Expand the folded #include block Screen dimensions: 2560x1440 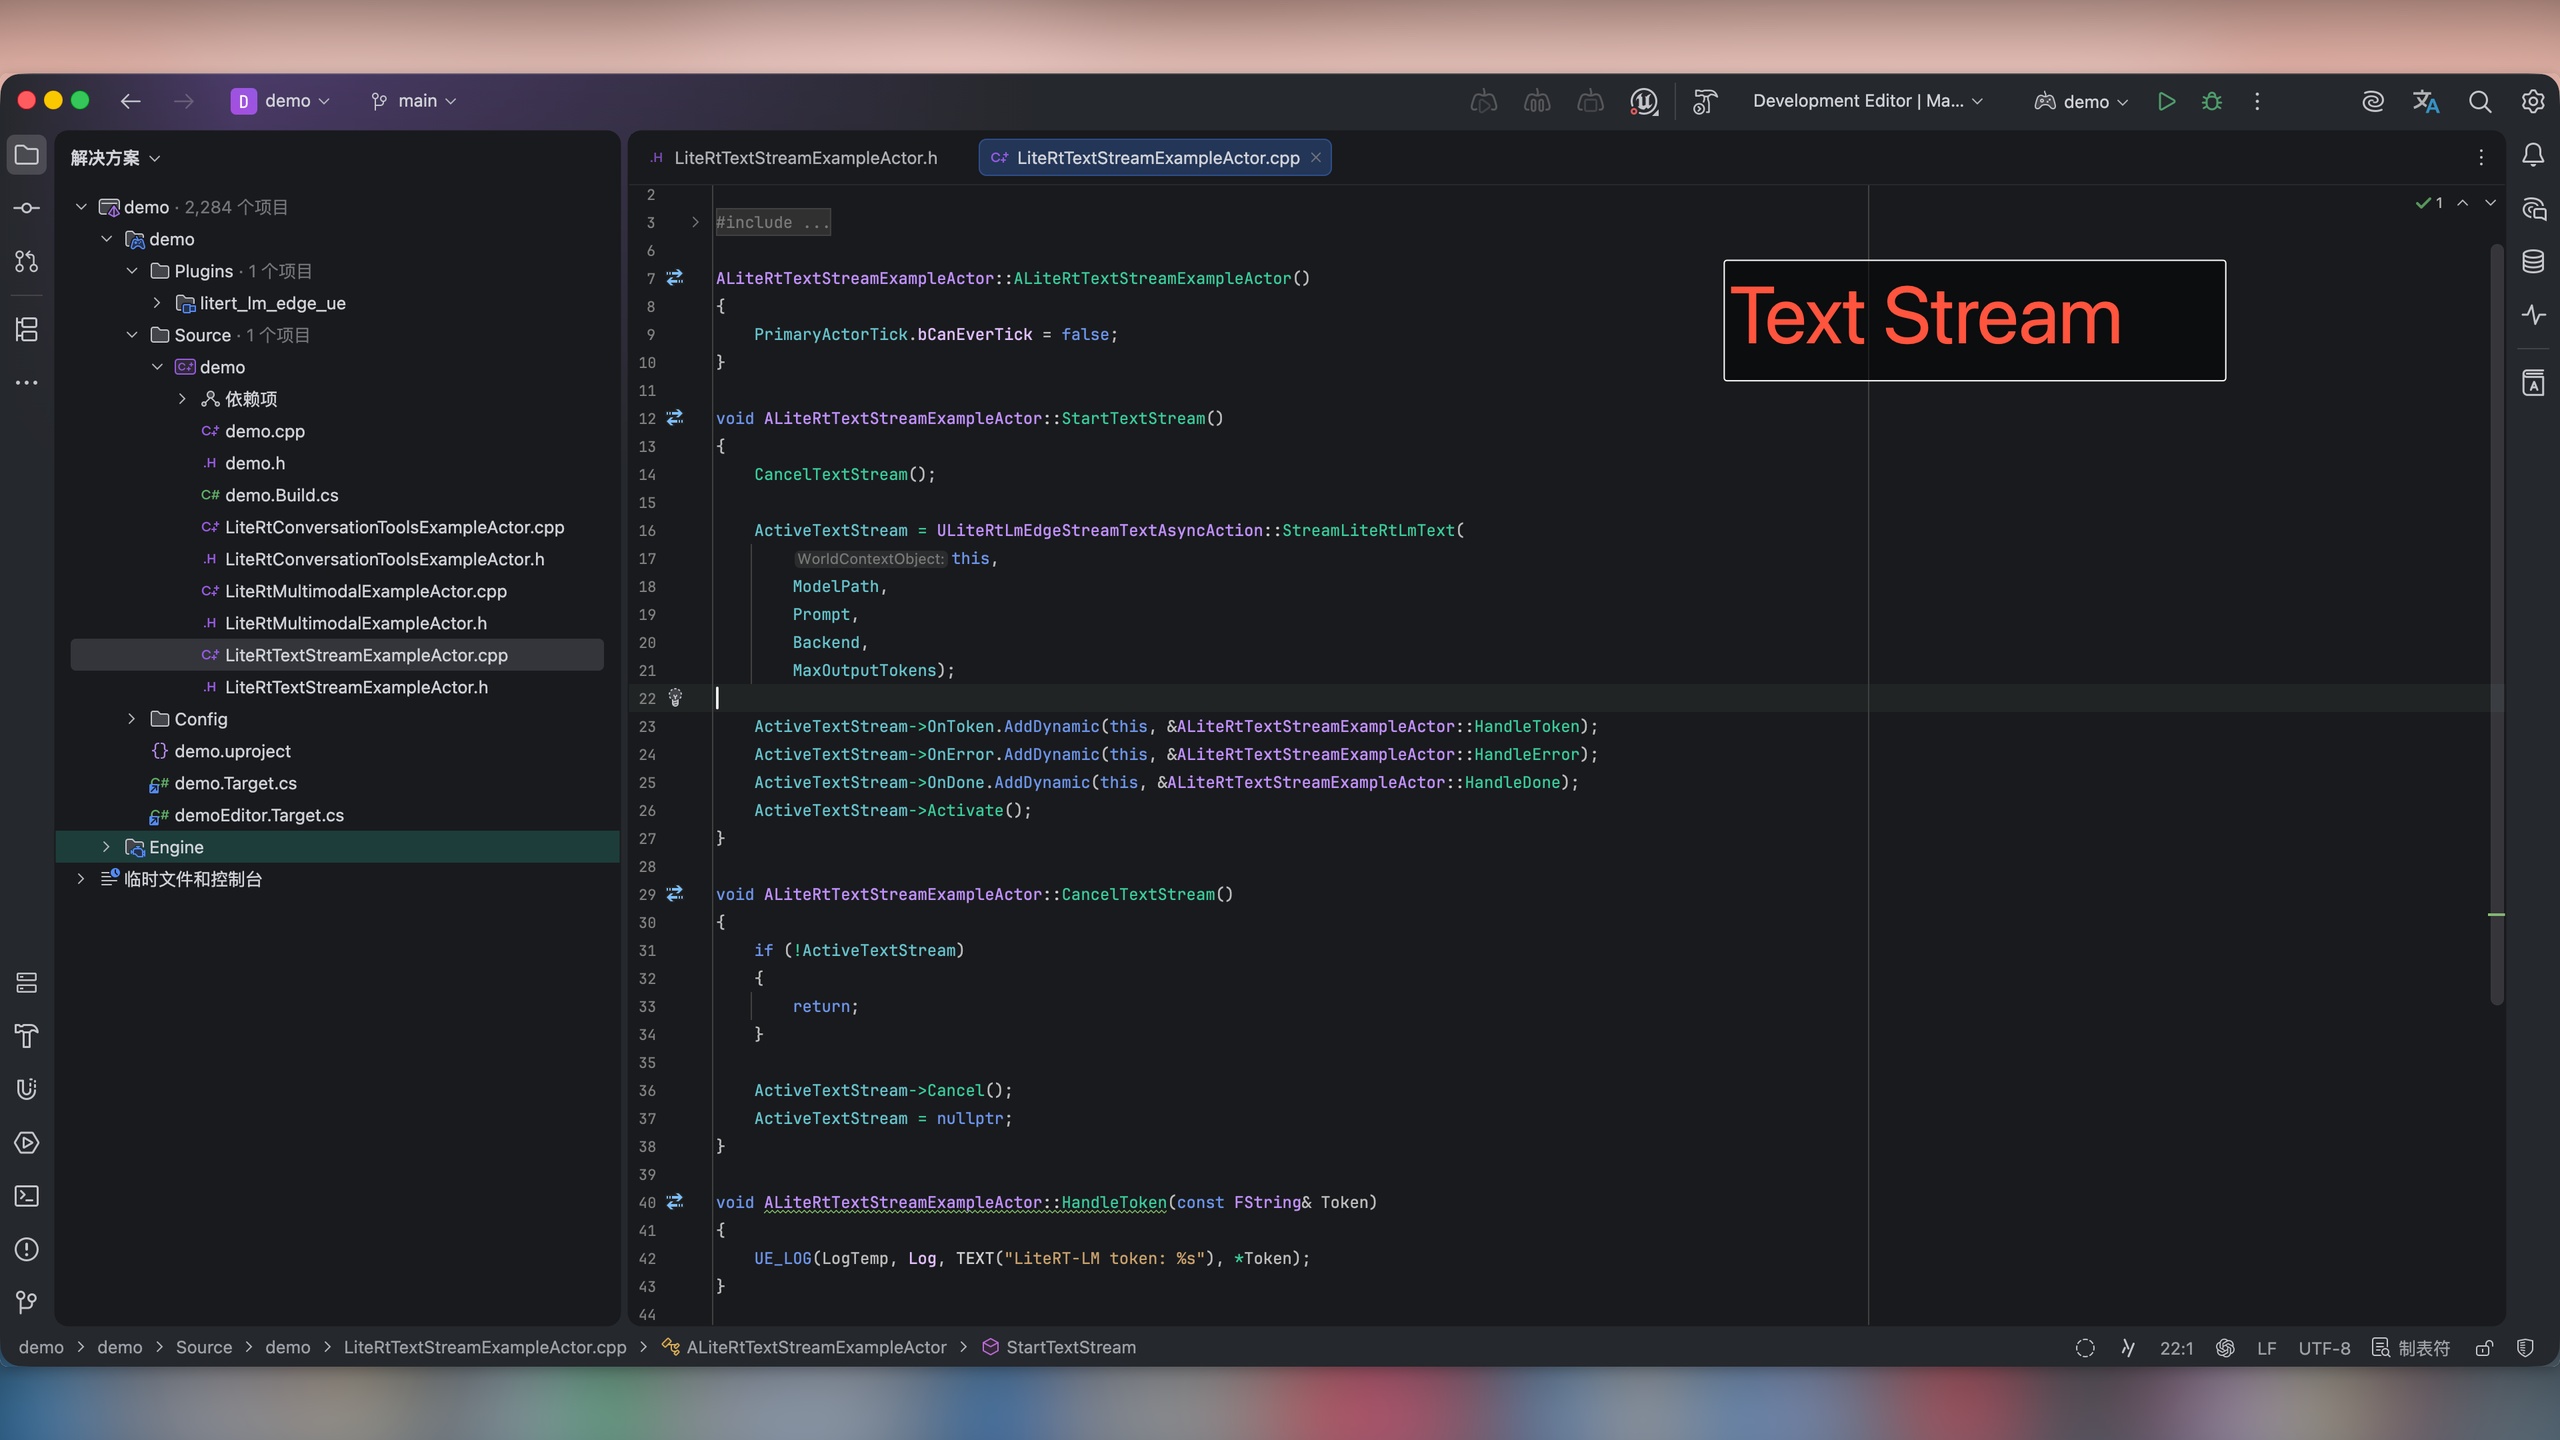pos(695,222)
